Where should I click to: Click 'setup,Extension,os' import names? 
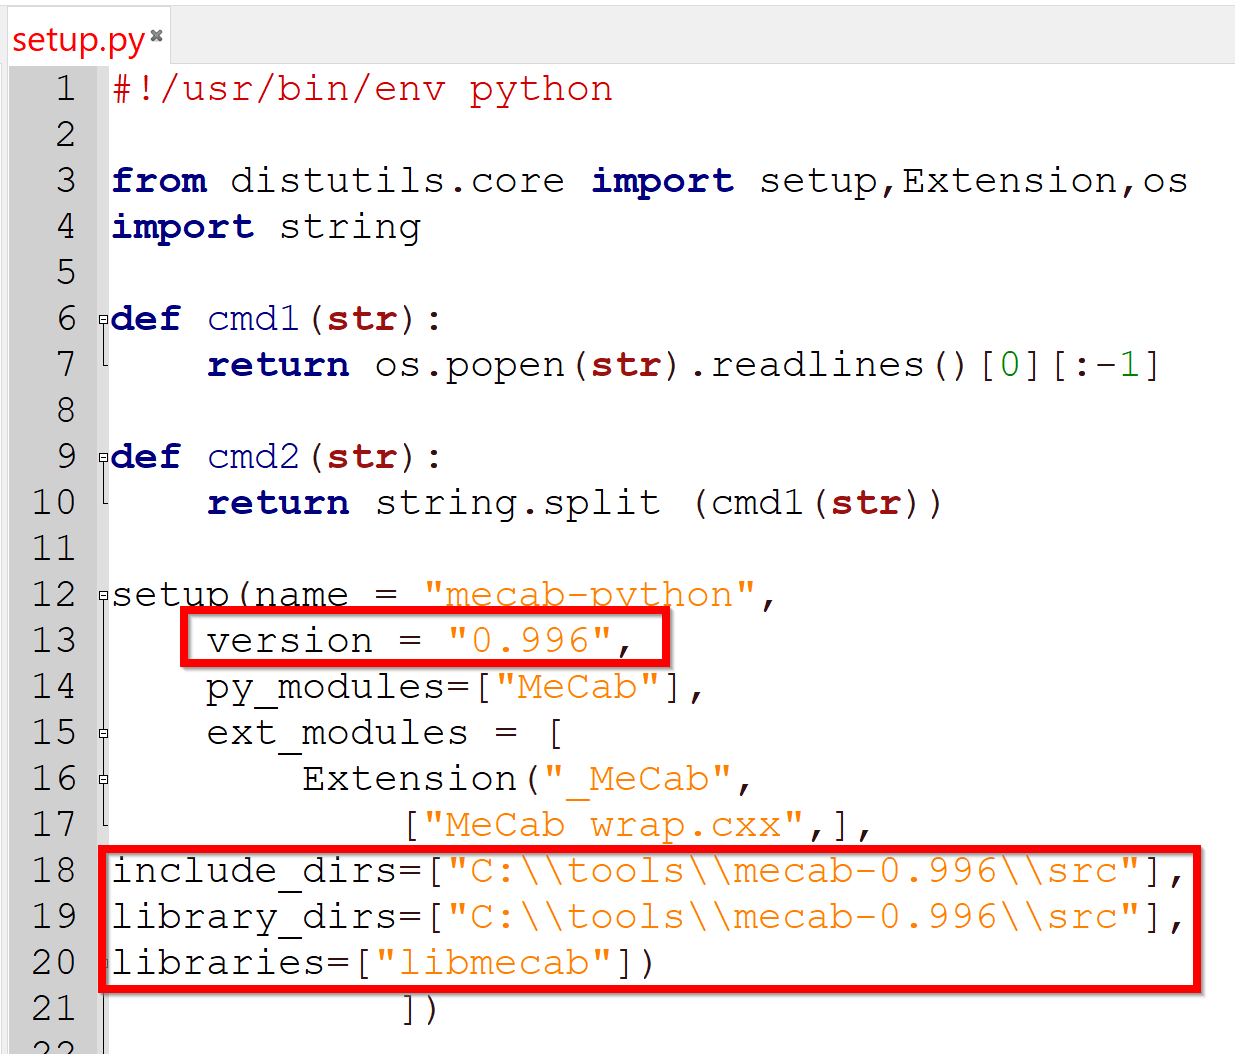click(x=973, y=181)
